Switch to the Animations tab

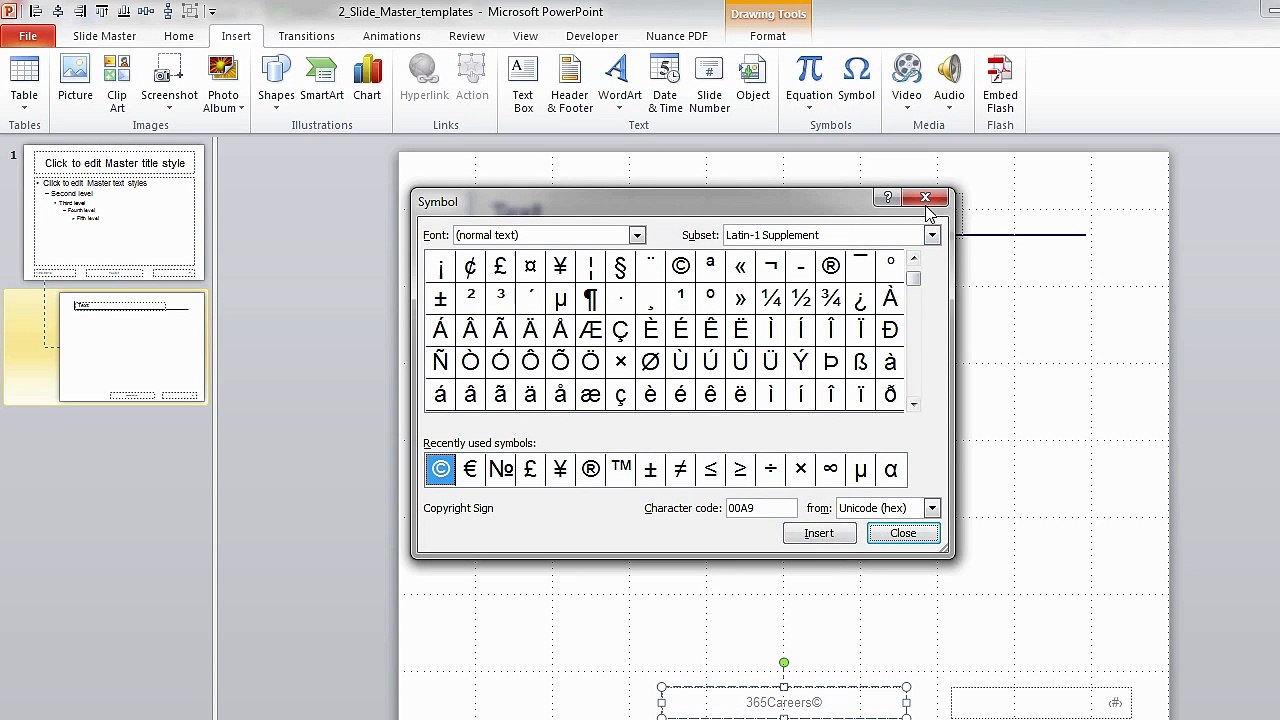(392, 36)
